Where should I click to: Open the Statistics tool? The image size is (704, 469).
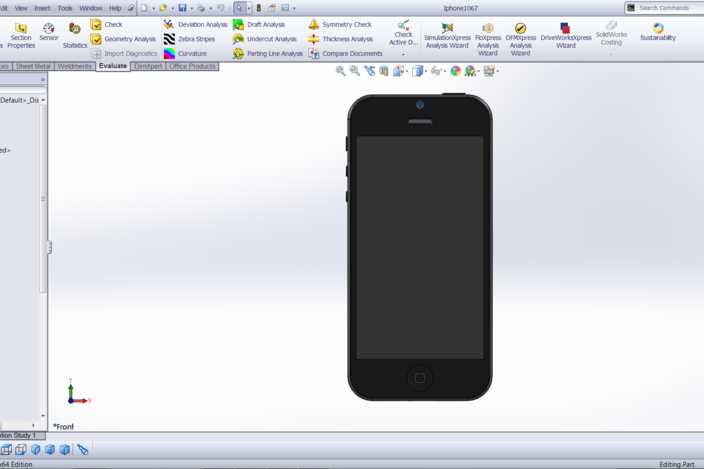tap(75, 35)
